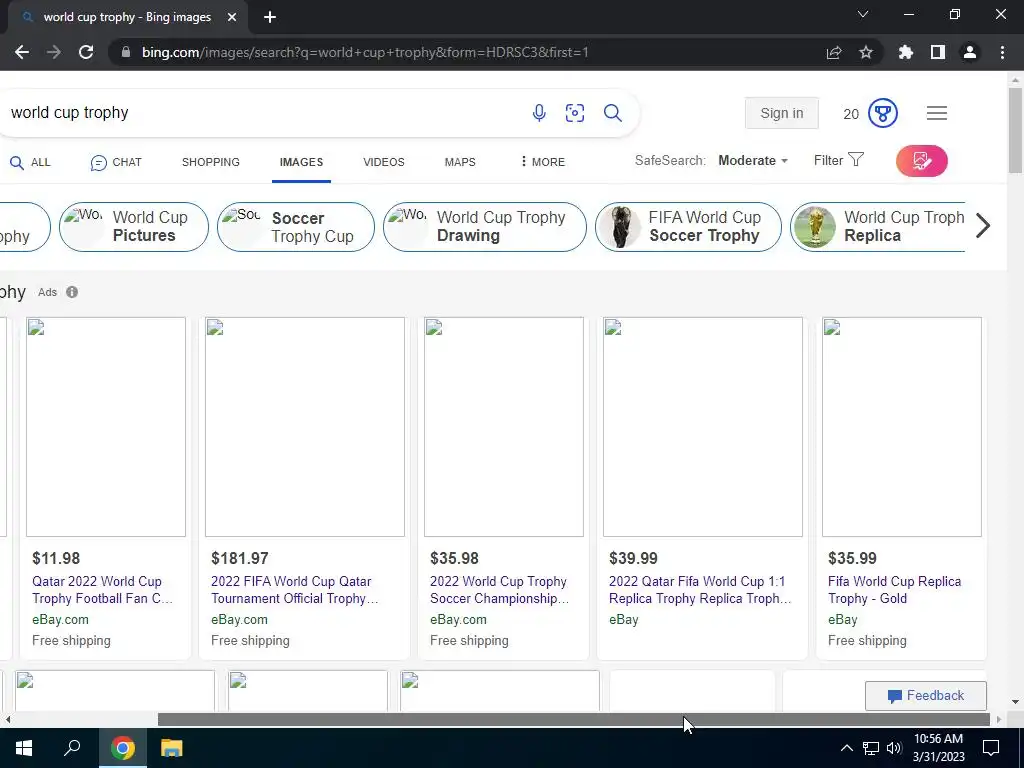Click the horizontal scrollbar left arrow
Screen dimensions: 1024x768
7,719
